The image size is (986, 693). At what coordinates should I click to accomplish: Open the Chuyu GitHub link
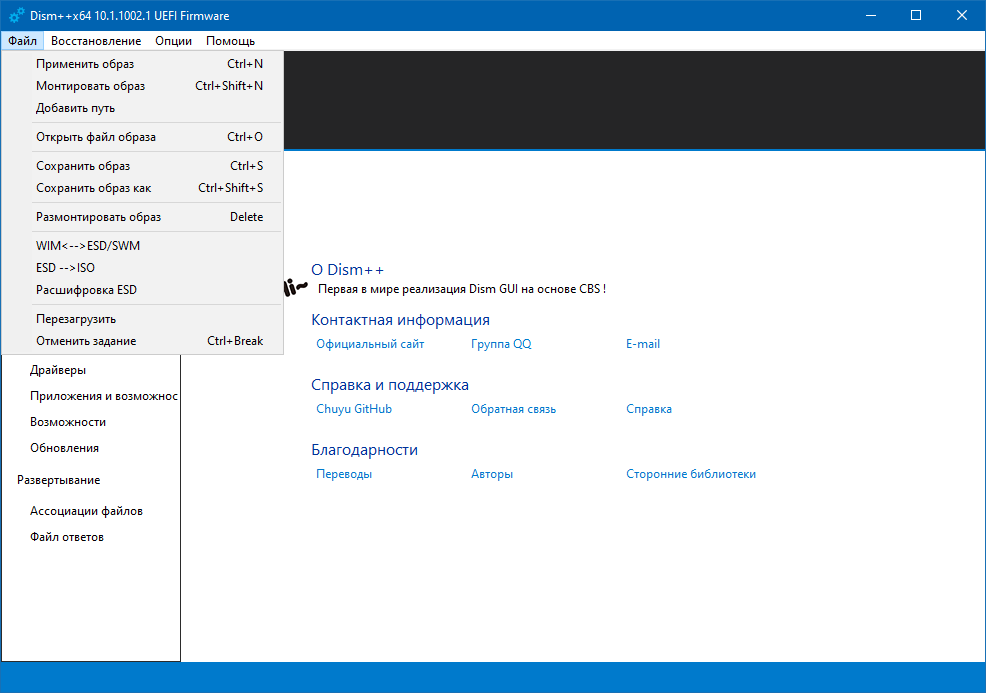click(x=354, y=409)
